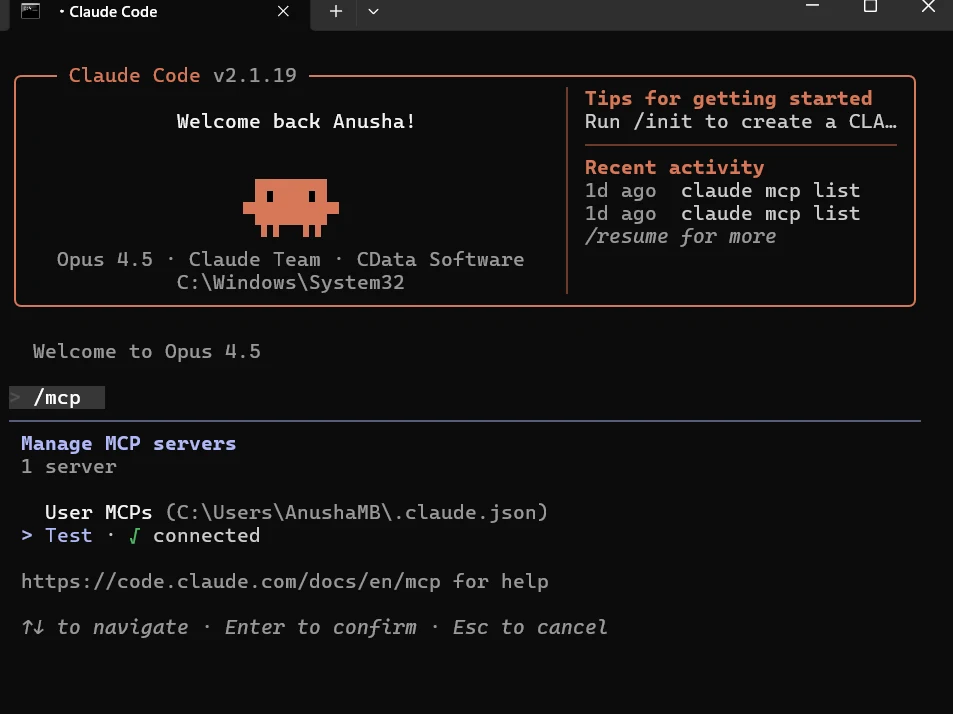953x714 pixels.
Task: Click the 'Run /init' tip text
Action: coord(740,122)
